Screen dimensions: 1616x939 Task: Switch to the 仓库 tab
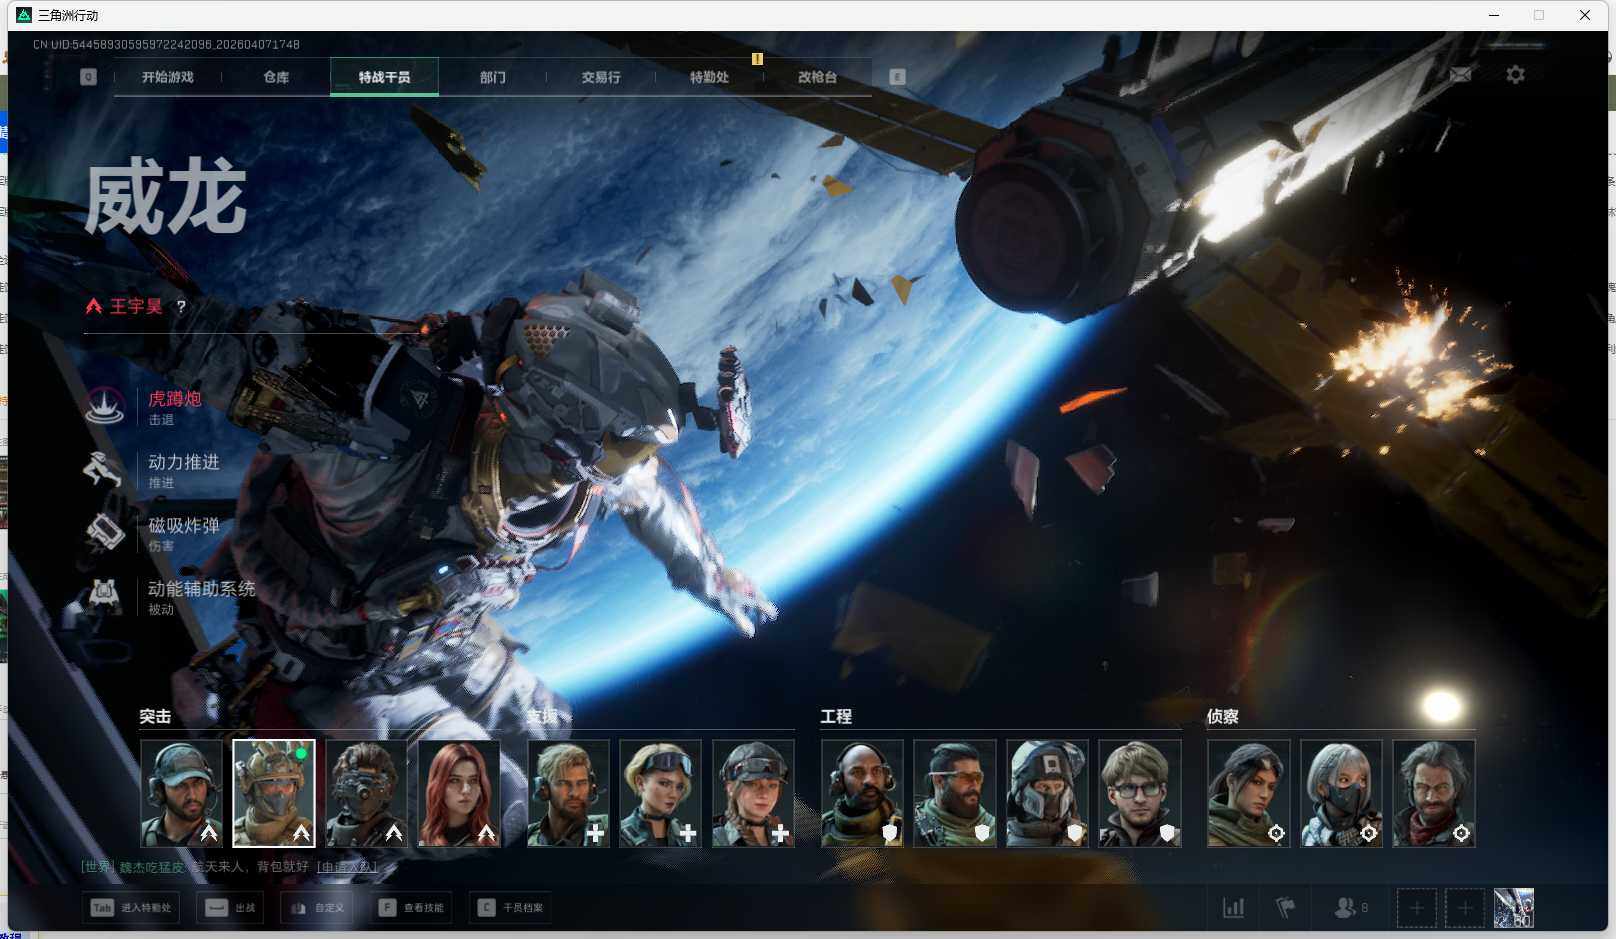point(276,77)
